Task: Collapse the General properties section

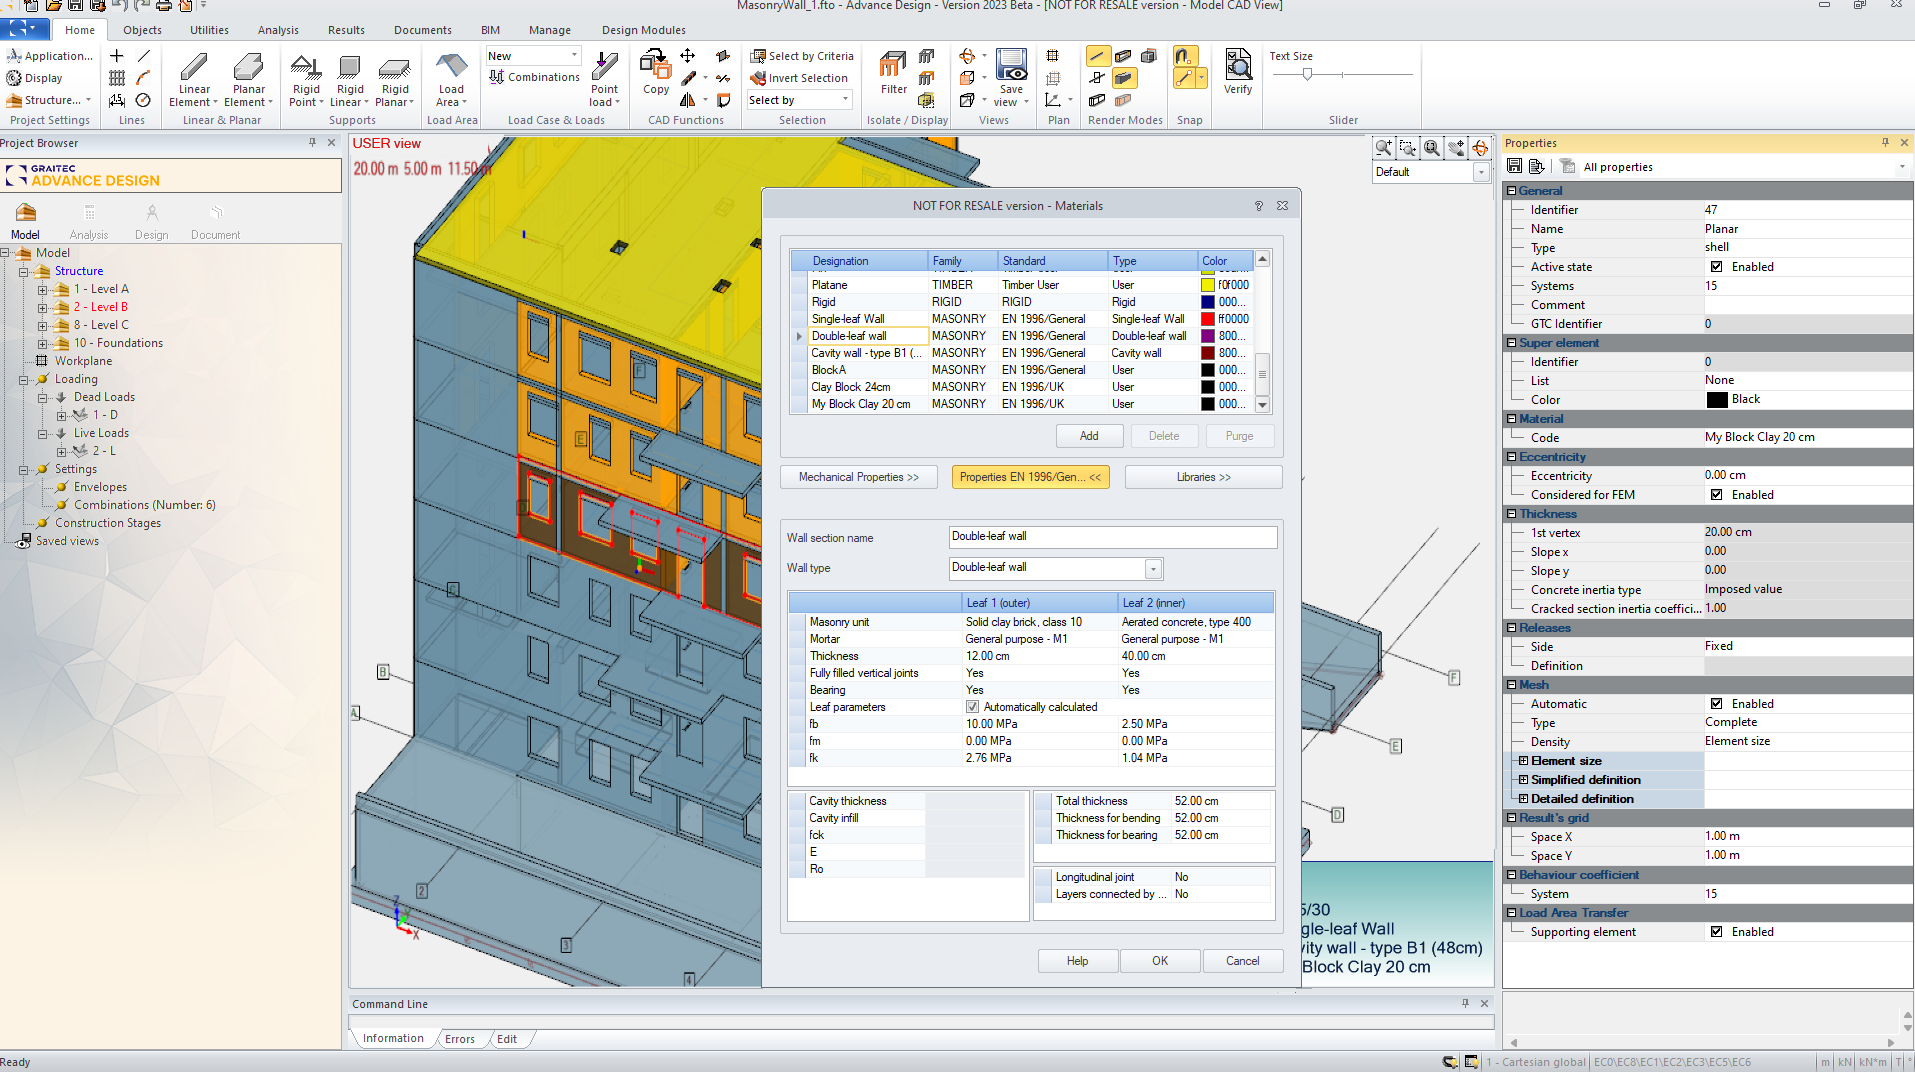Action: pyautogui.click(x=1511, y=191)
